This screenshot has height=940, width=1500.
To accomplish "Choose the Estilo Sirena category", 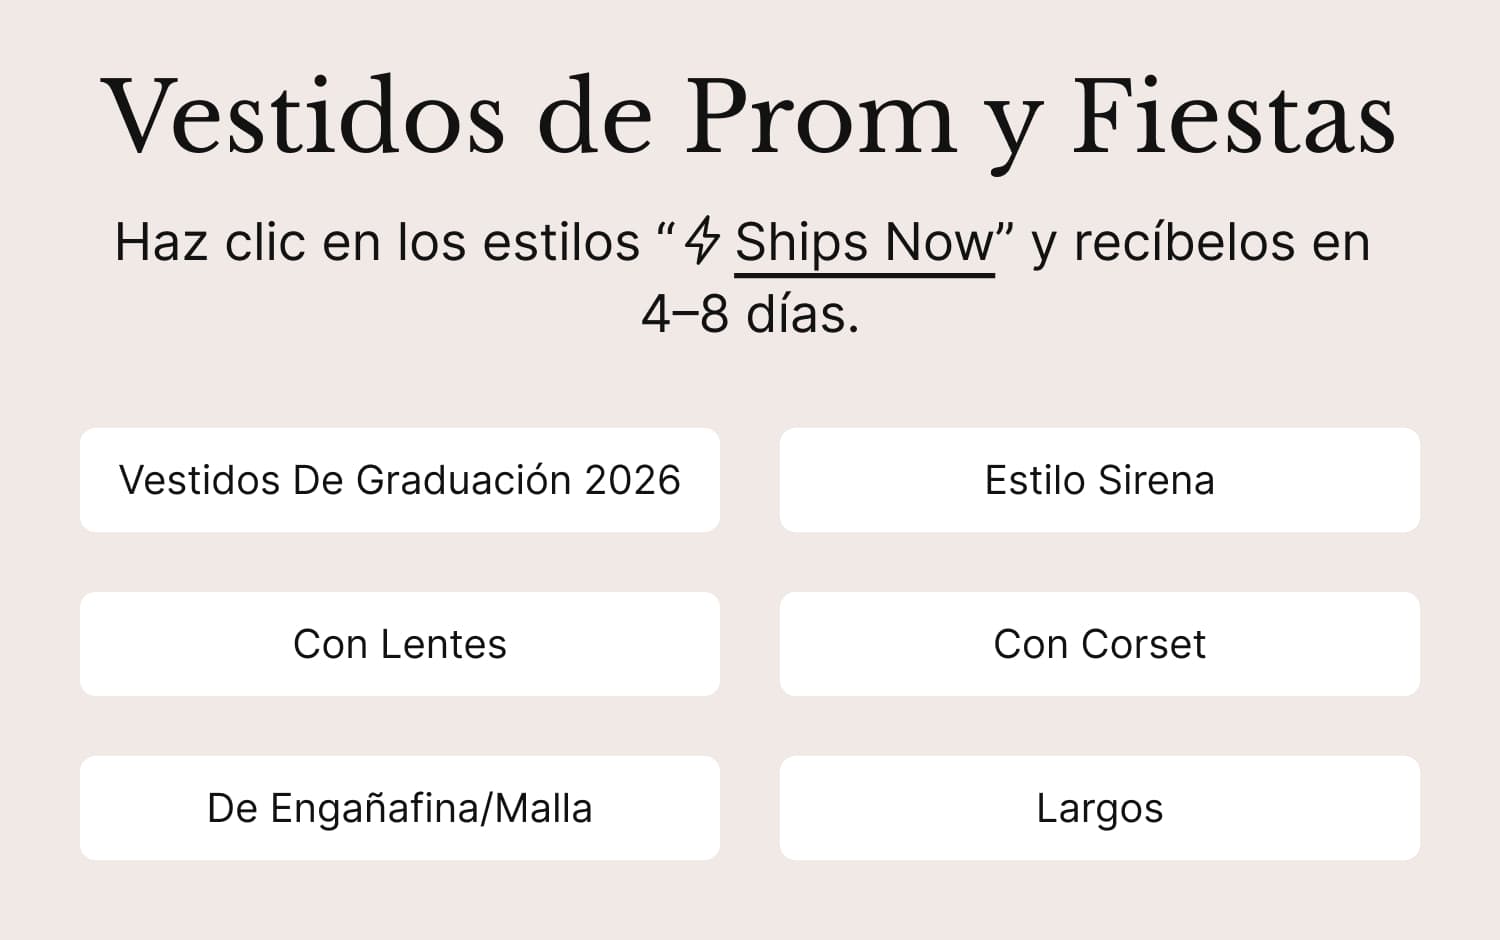I will (x=1099, y=480).
